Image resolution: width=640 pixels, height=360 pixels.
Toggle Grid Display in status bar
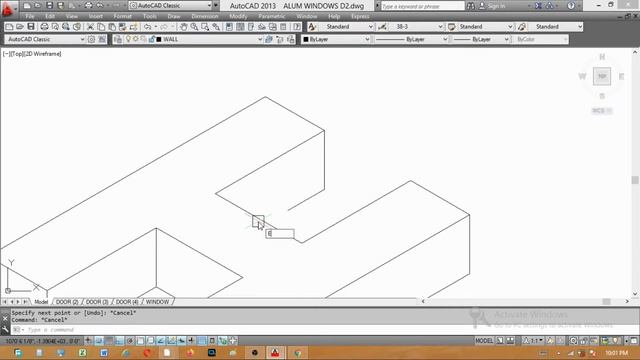point(109,341)
